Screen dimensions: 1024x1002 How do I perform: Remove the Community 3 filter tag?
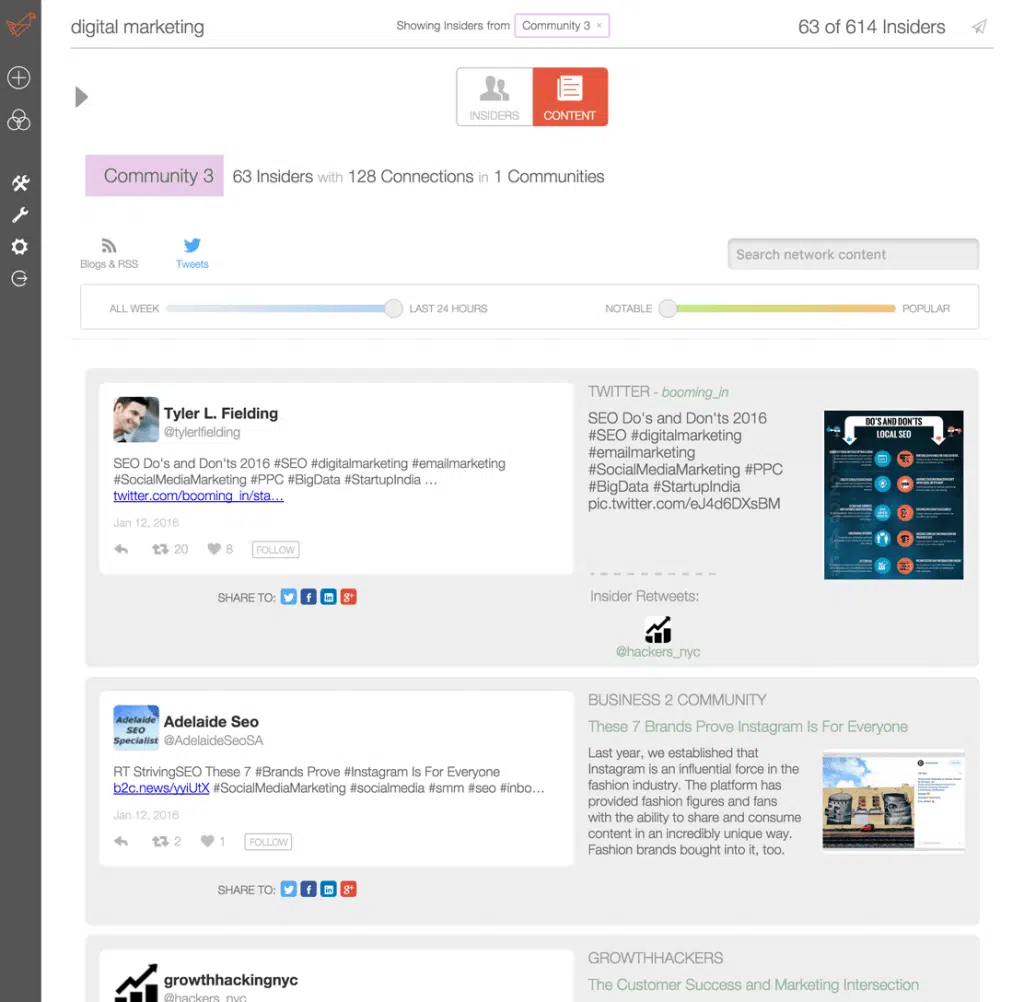click(x=599, y=25)
